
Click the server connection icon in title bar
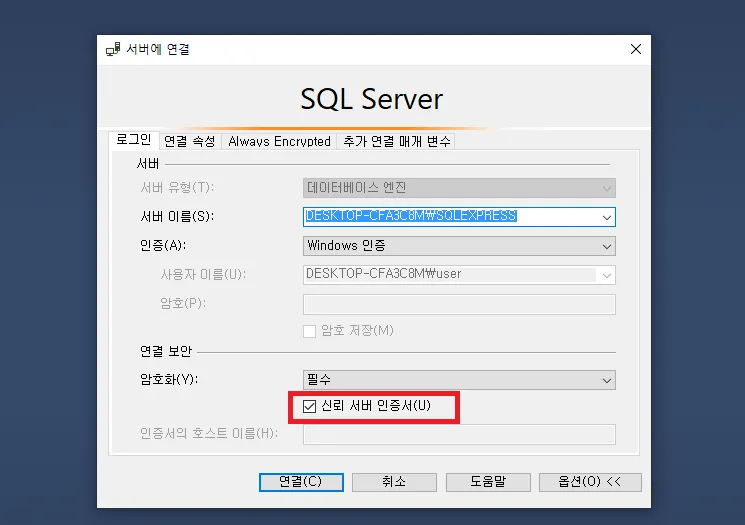tap(113, 49)
